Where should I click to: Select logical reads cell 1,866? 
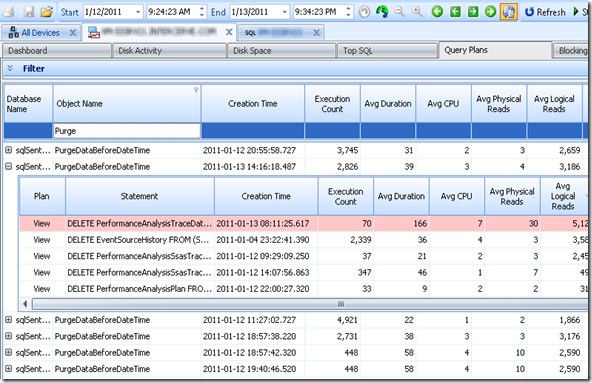(x=554, y=320)
